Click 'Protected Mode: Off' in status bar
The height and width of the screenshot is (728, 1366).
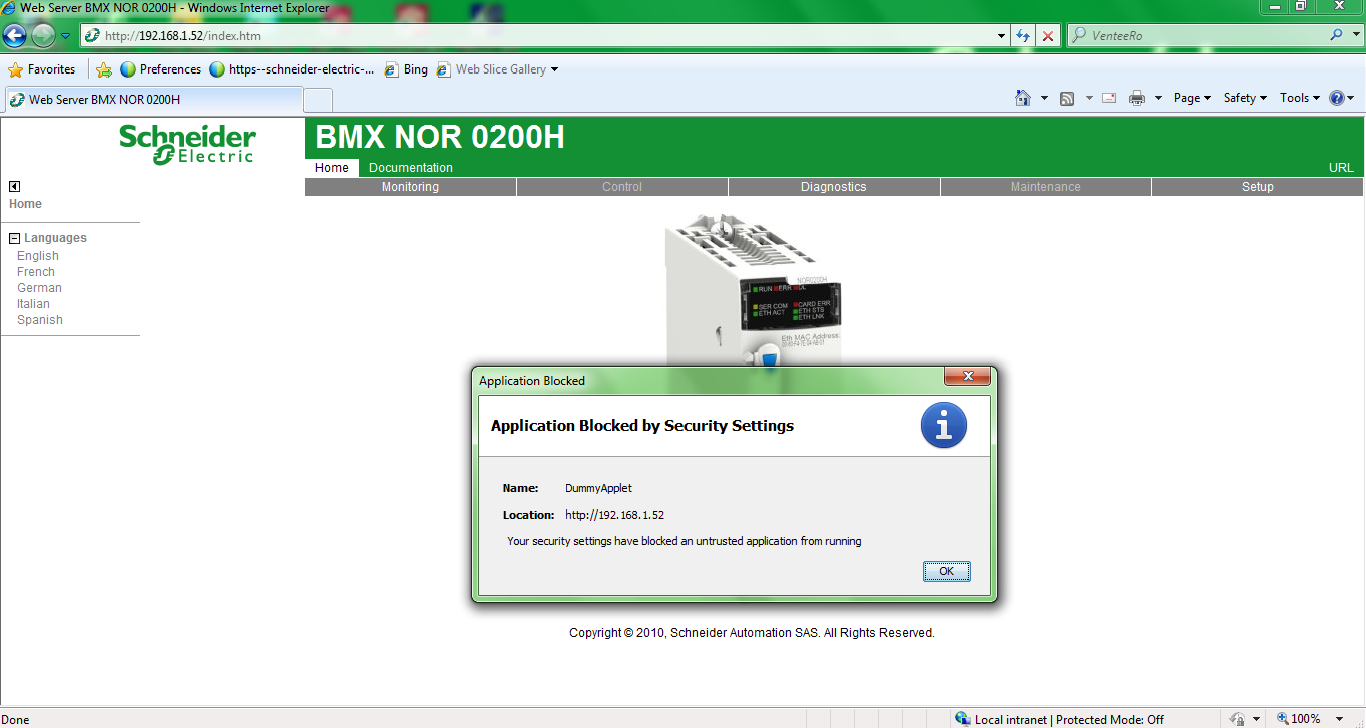pos(1110,719)
